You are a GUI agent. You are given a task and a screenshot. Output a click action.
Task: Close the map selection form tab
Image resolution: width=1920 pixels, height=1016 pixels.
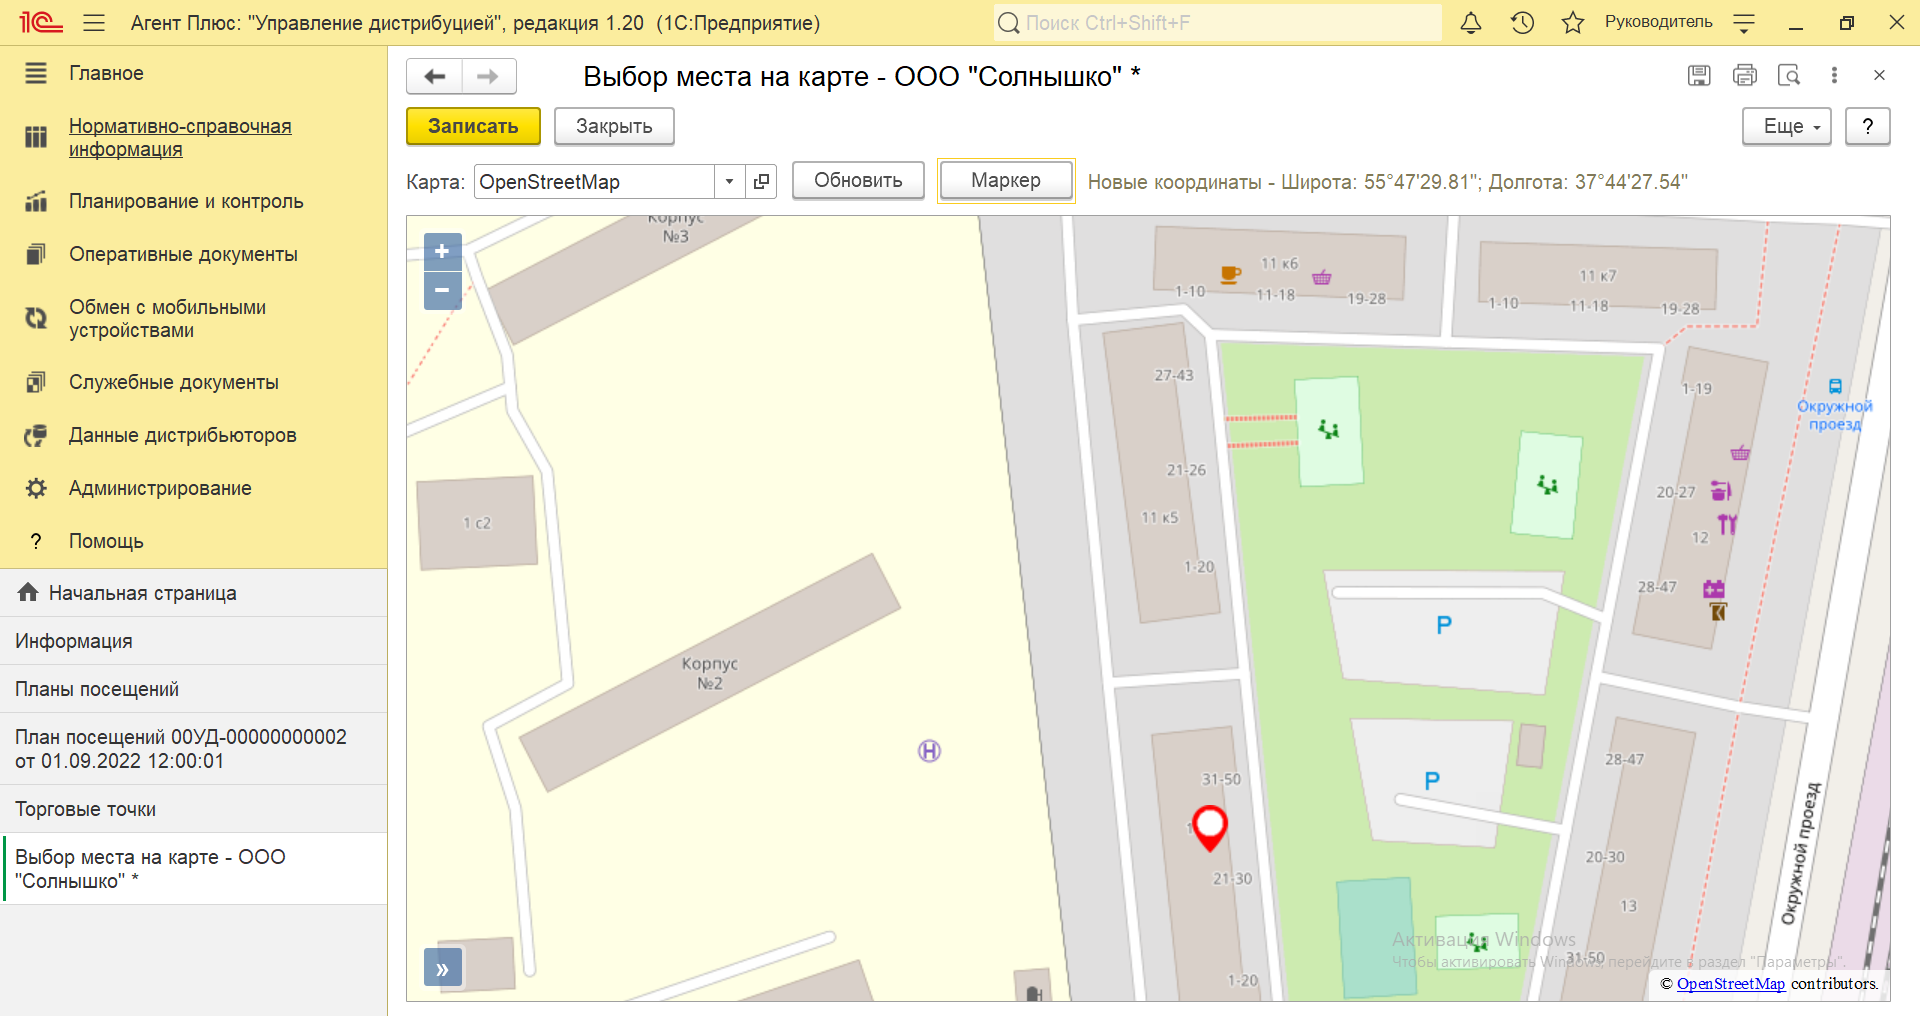pos(1879,75)
